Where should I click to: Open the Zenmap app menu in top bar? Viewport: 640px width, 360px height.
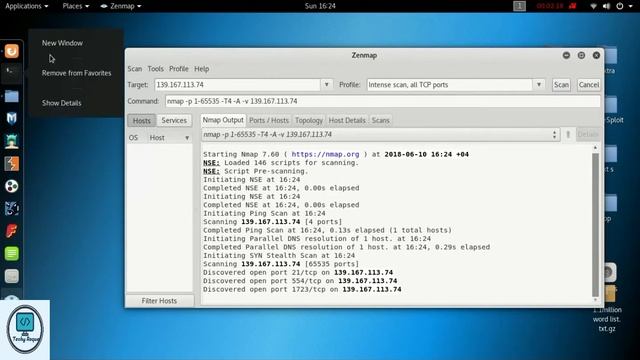pyautogui.click(x=121, y=6)
